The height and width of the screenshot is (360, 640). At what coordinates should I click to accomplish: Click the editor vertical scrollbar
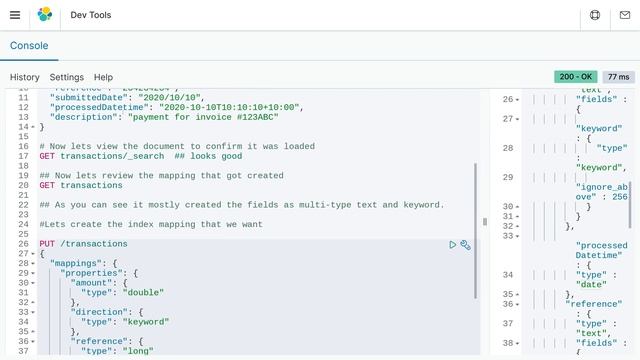[475, 231]
